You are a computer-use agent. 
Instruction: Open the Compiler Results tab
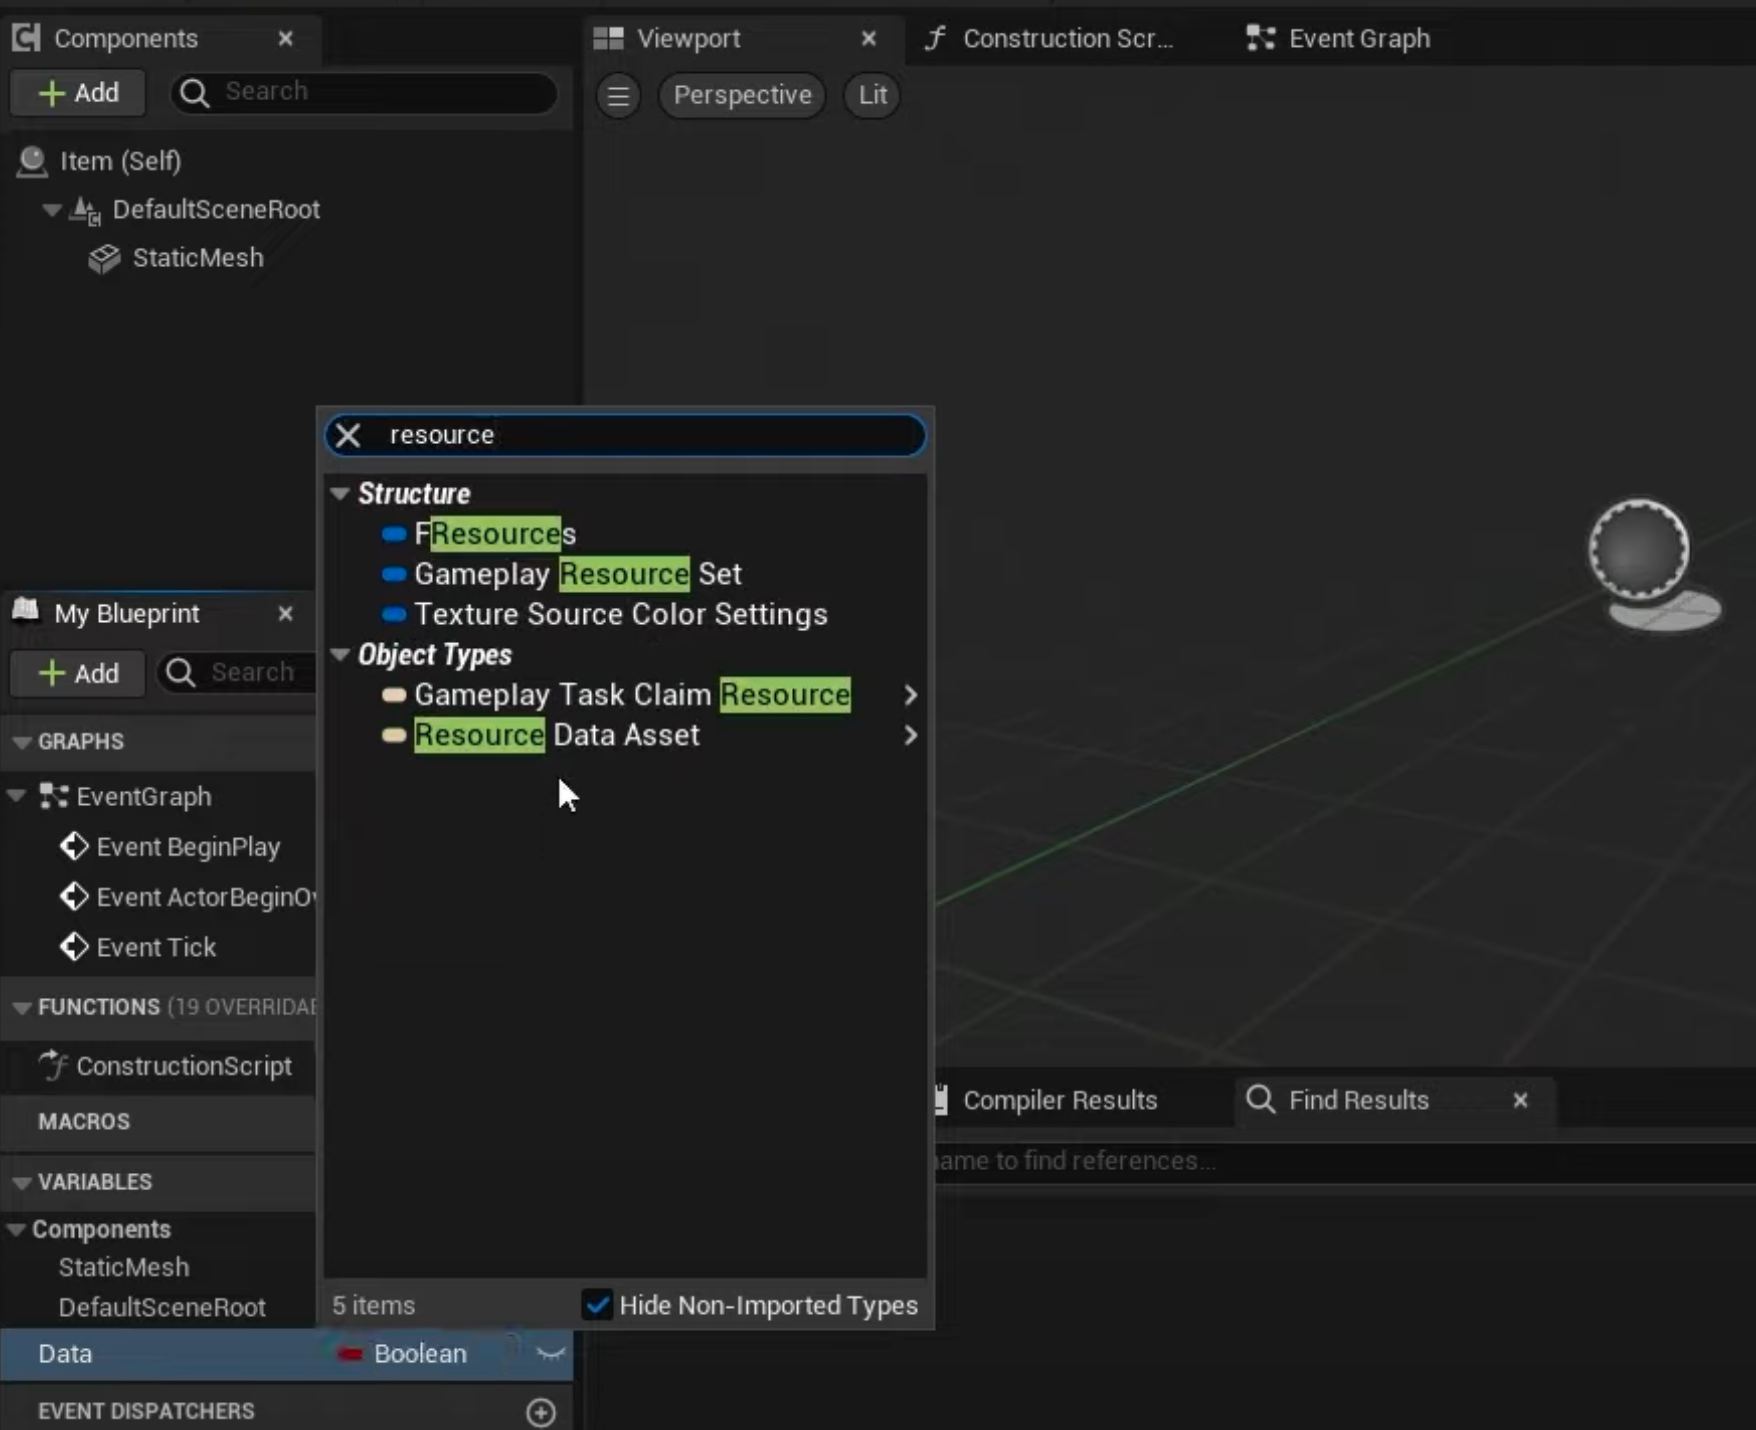pos(1058,1100)
